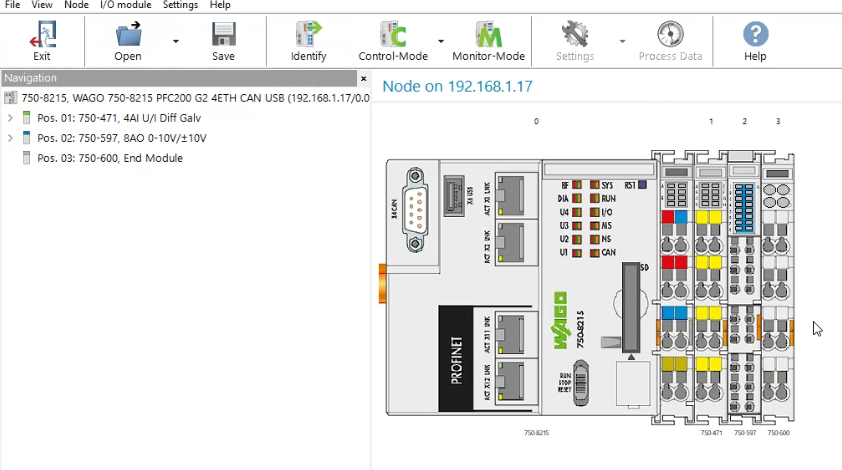
Task: Click the DIA status LED
Action: click(577, 198)
